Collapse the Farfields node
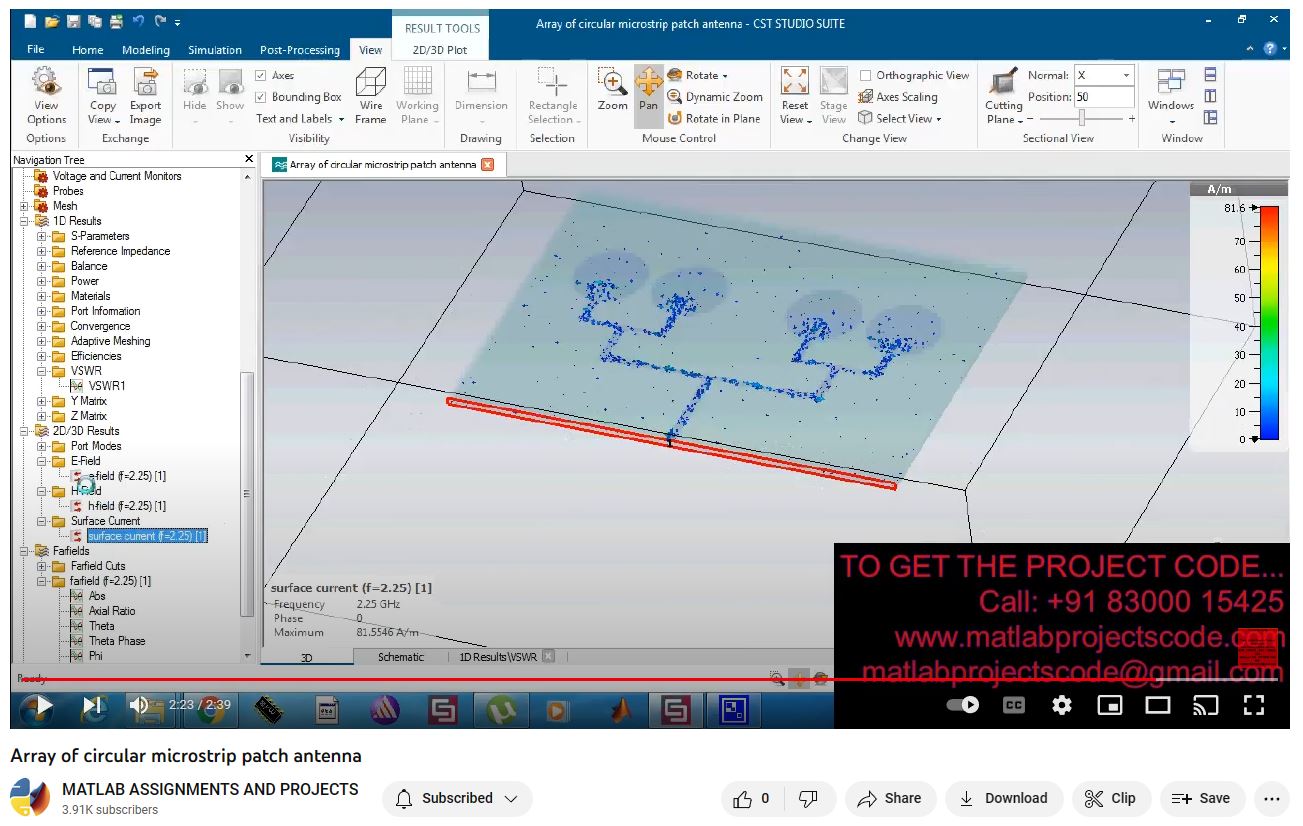 pyautogui.click(x=24, y=551)
